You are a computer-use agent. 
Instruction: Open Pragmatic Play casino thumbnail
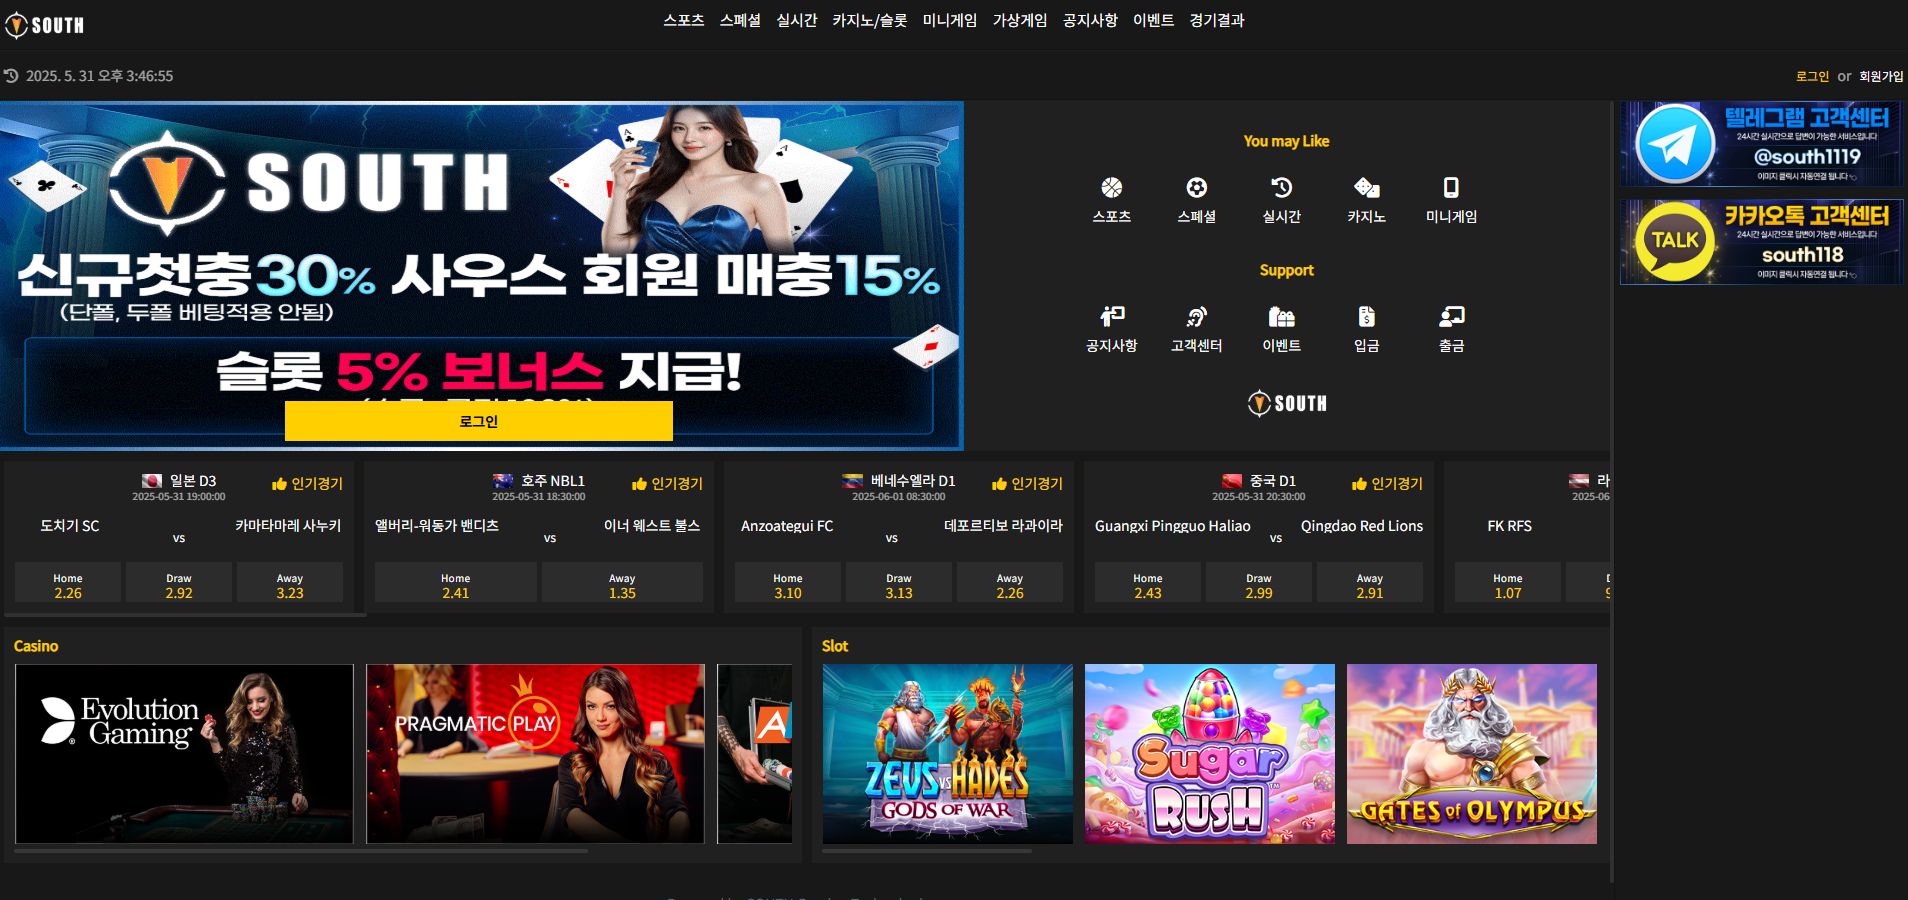[x=535, y=754]
